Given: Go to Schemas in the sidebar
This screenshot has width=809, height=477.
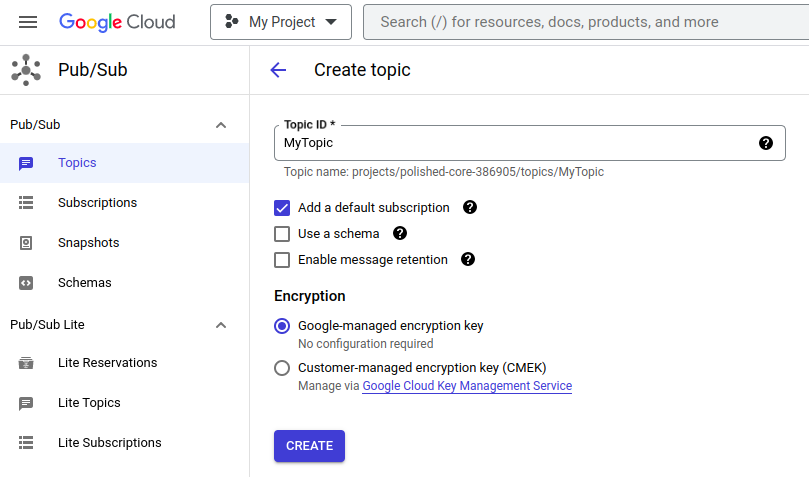Looking at the screenshot, I should tap(84, 283).
